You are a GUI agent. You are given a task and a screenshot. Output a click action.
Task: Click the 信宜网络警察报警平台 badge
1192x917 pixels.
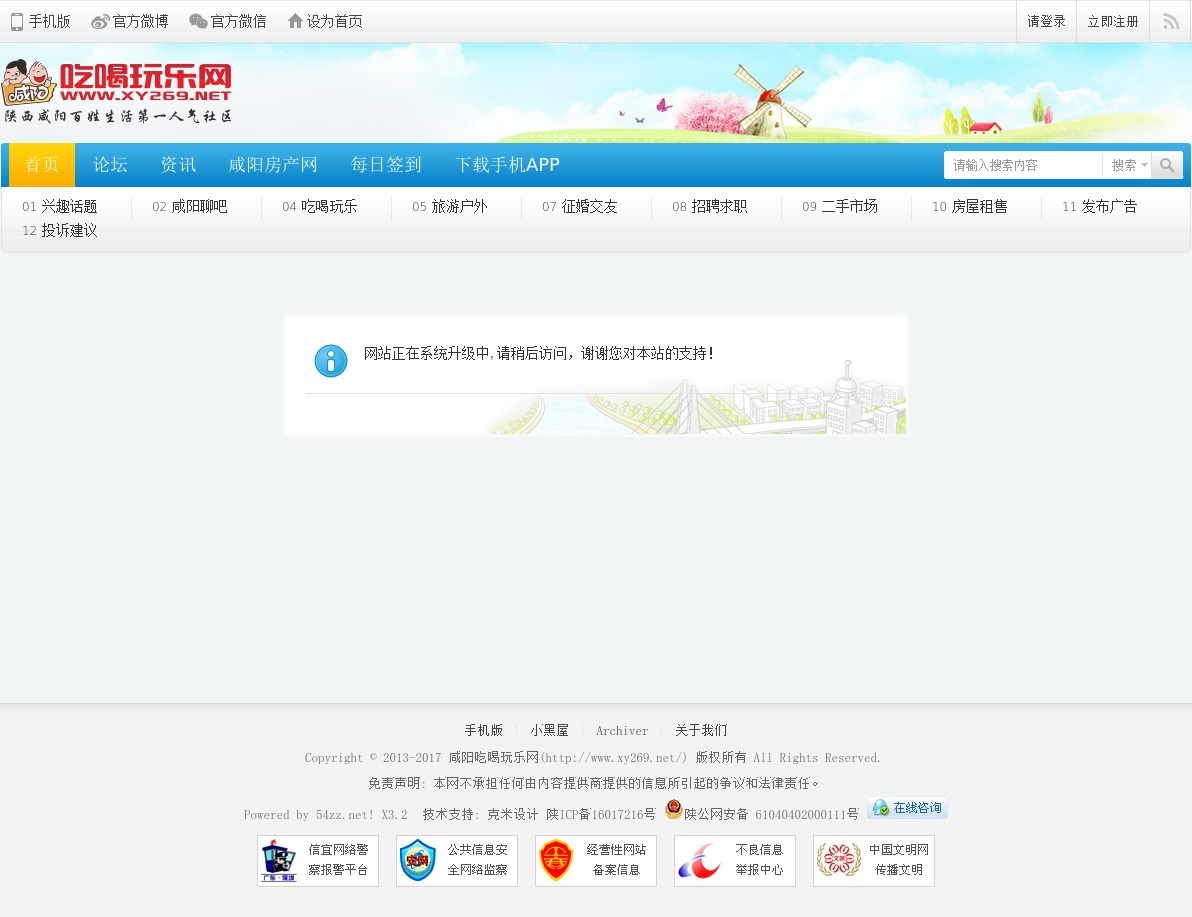pyautogui.click(x=318, y=861)
